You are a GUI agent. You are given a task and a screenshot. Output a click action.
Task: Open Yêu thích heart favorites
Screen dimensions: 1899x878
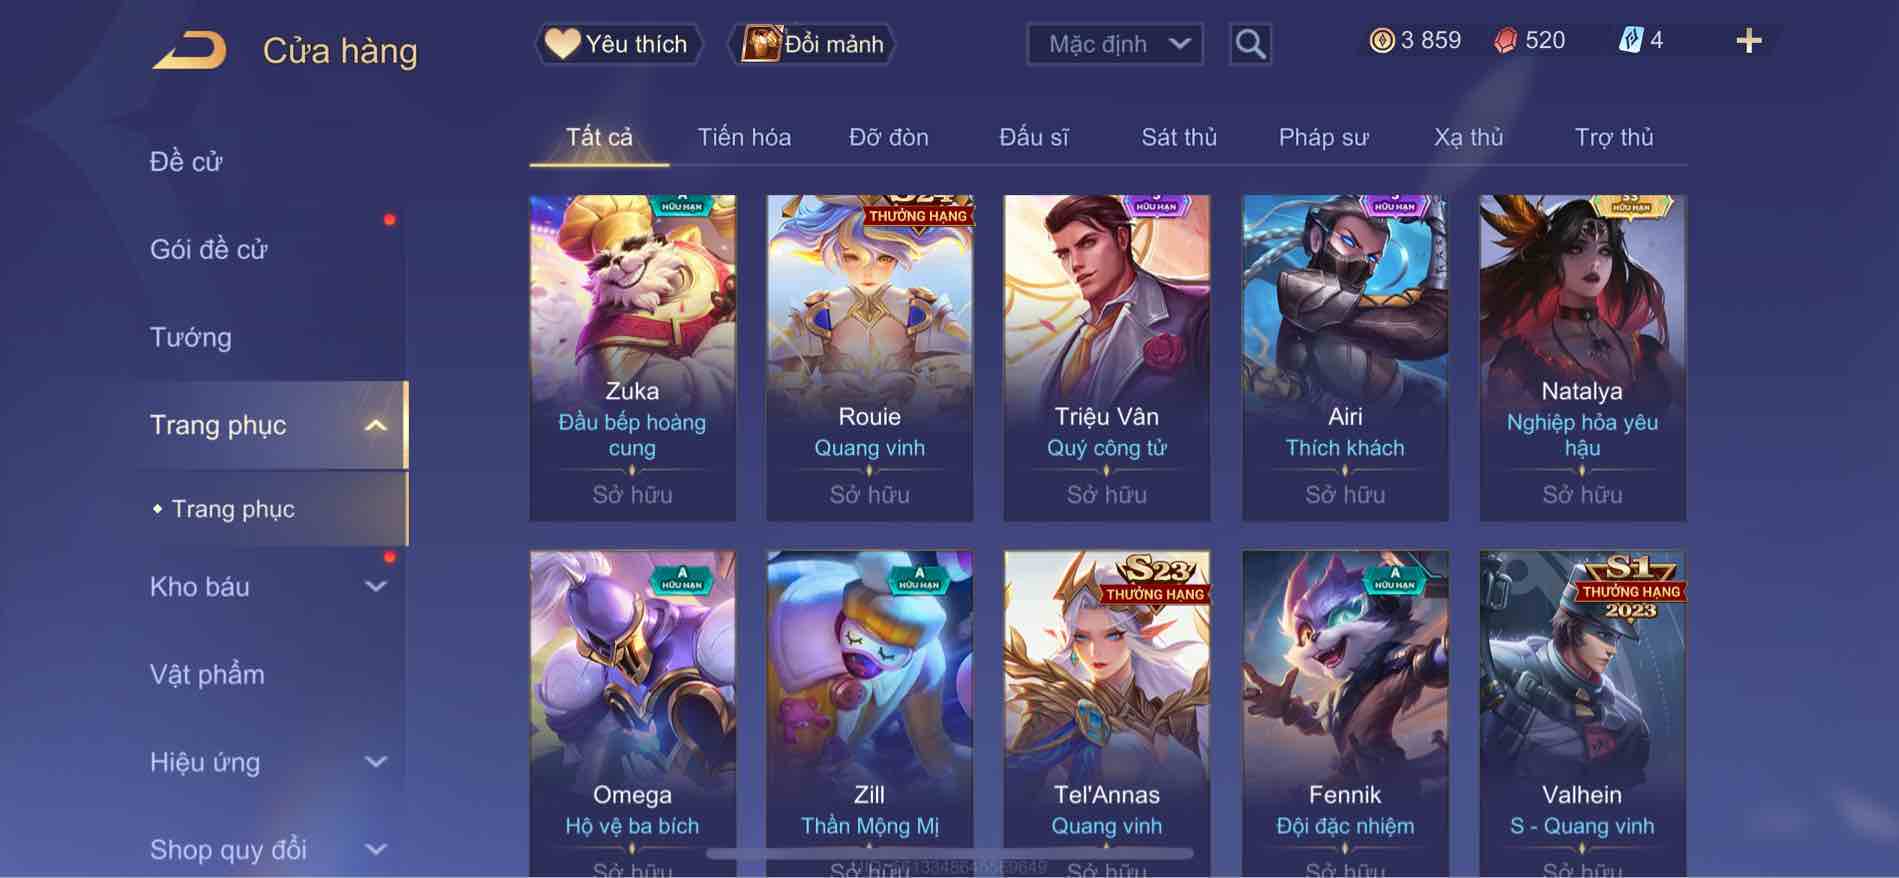point(617,44)
